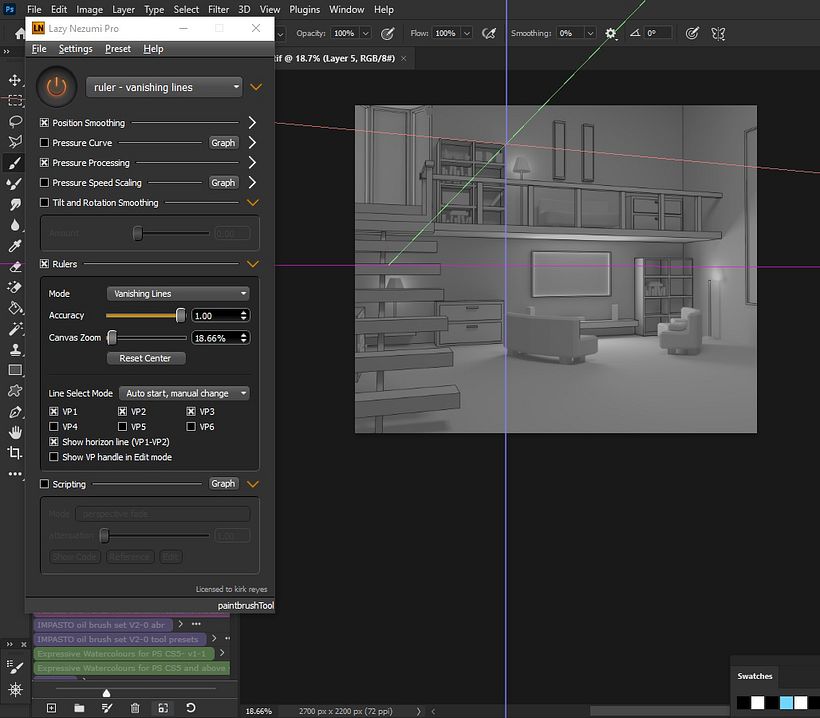Screen dimensions: 820x718
Task: Select the Eyedropper tool
Action: click(15, 246)
